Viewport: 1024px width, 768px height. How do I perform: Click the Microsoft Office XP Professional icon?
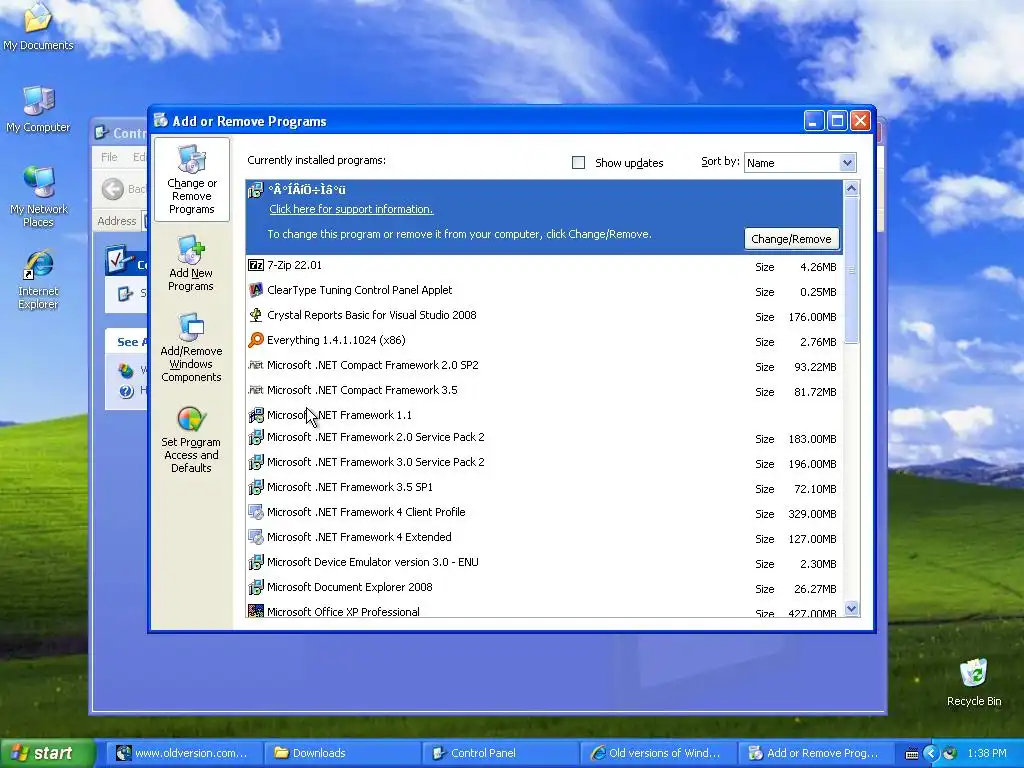point(256,611)
